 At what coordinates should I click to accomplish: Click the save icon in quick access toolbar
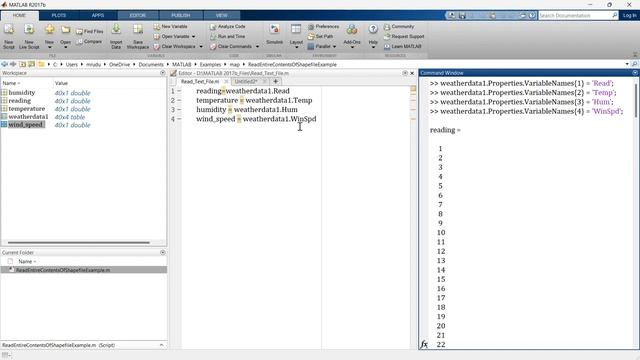462,16
